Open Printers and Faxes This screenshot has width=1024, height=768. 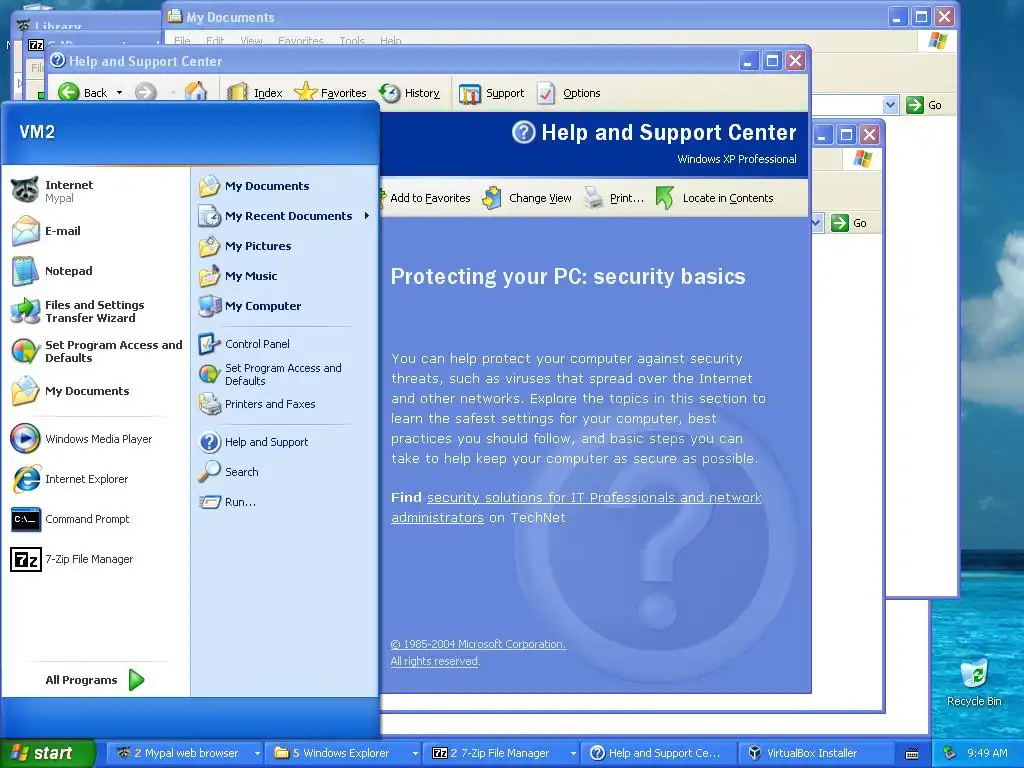point(285,404)
